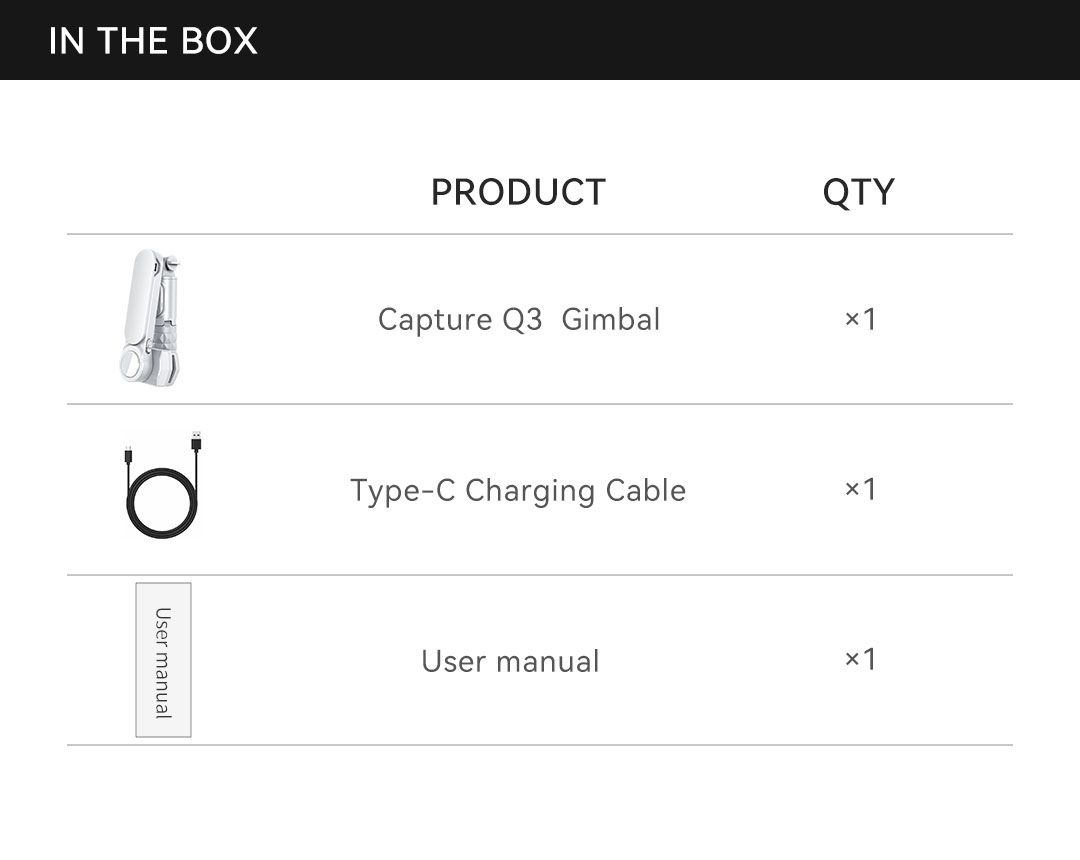
Task: Click the PRODUCT column heading
Action: click(x=518, y=192)
